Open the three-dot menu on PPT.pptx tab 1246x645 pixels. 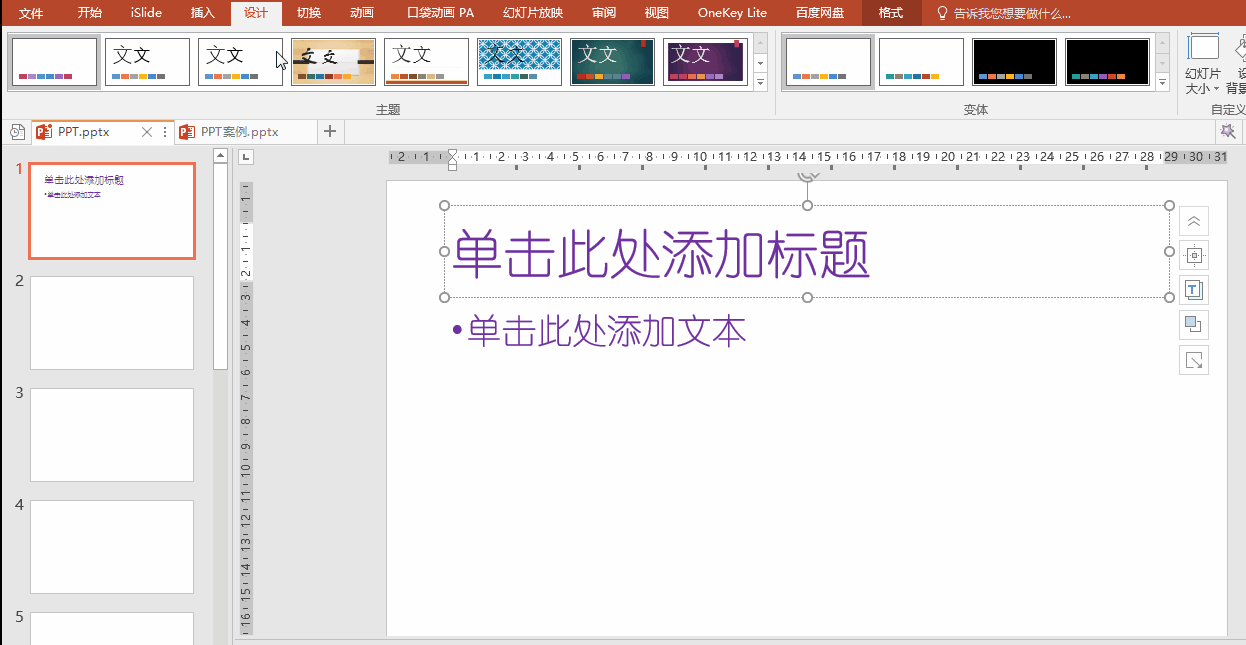[x=164, y=131]
